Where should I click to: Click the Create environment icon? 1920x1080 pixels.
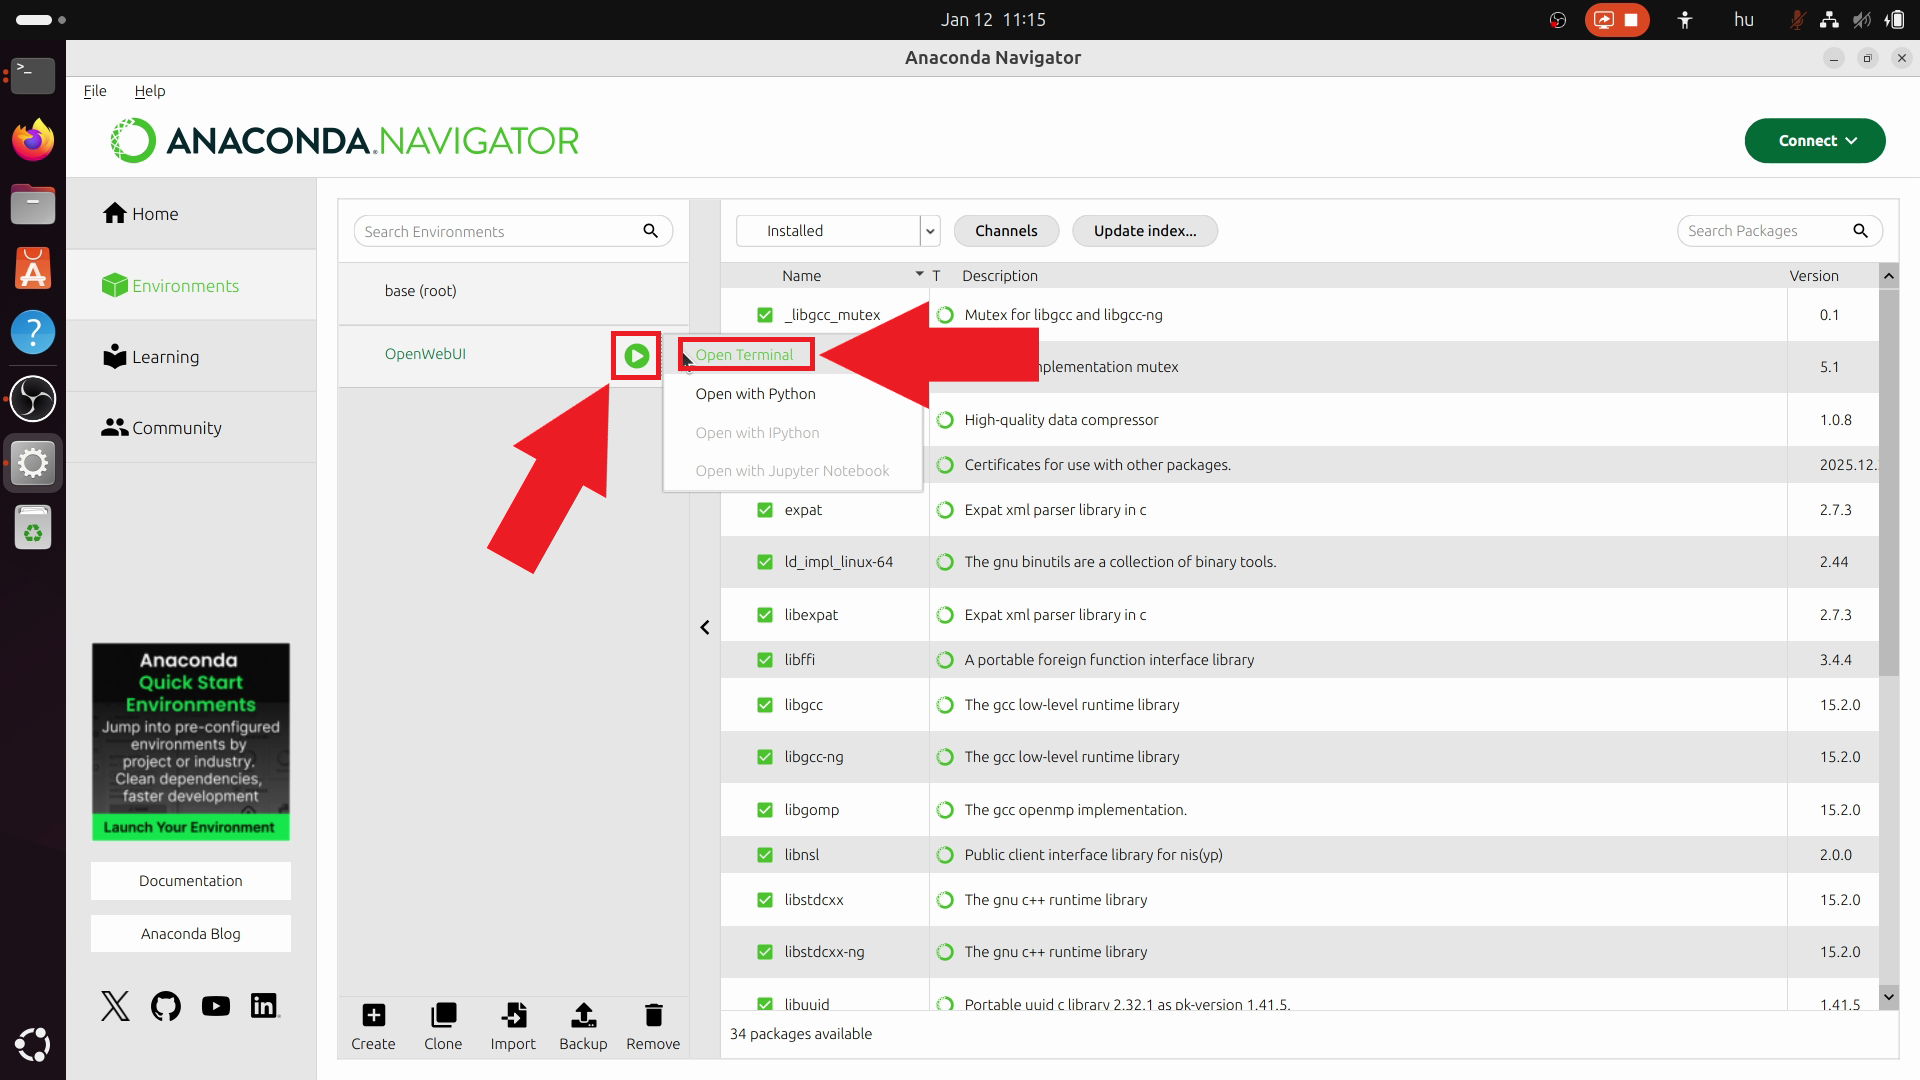[x=373, y=1016]
